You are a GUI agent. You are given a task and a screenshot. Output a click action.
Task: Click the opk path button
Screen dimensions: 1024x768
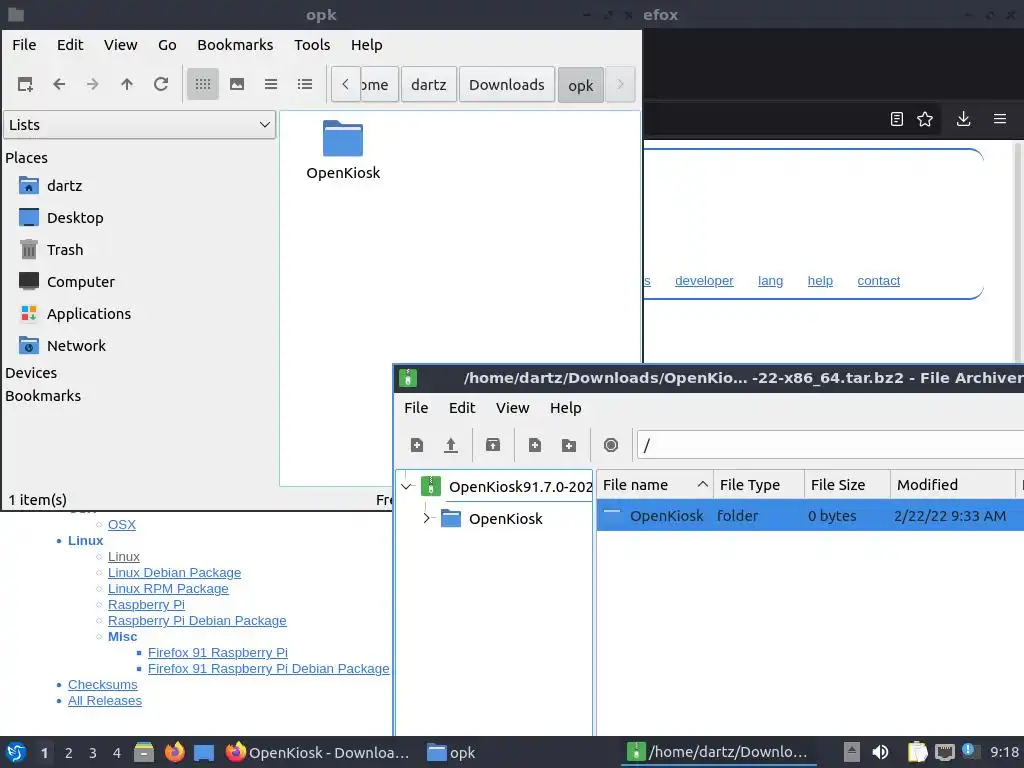click(x=581, y=85)
